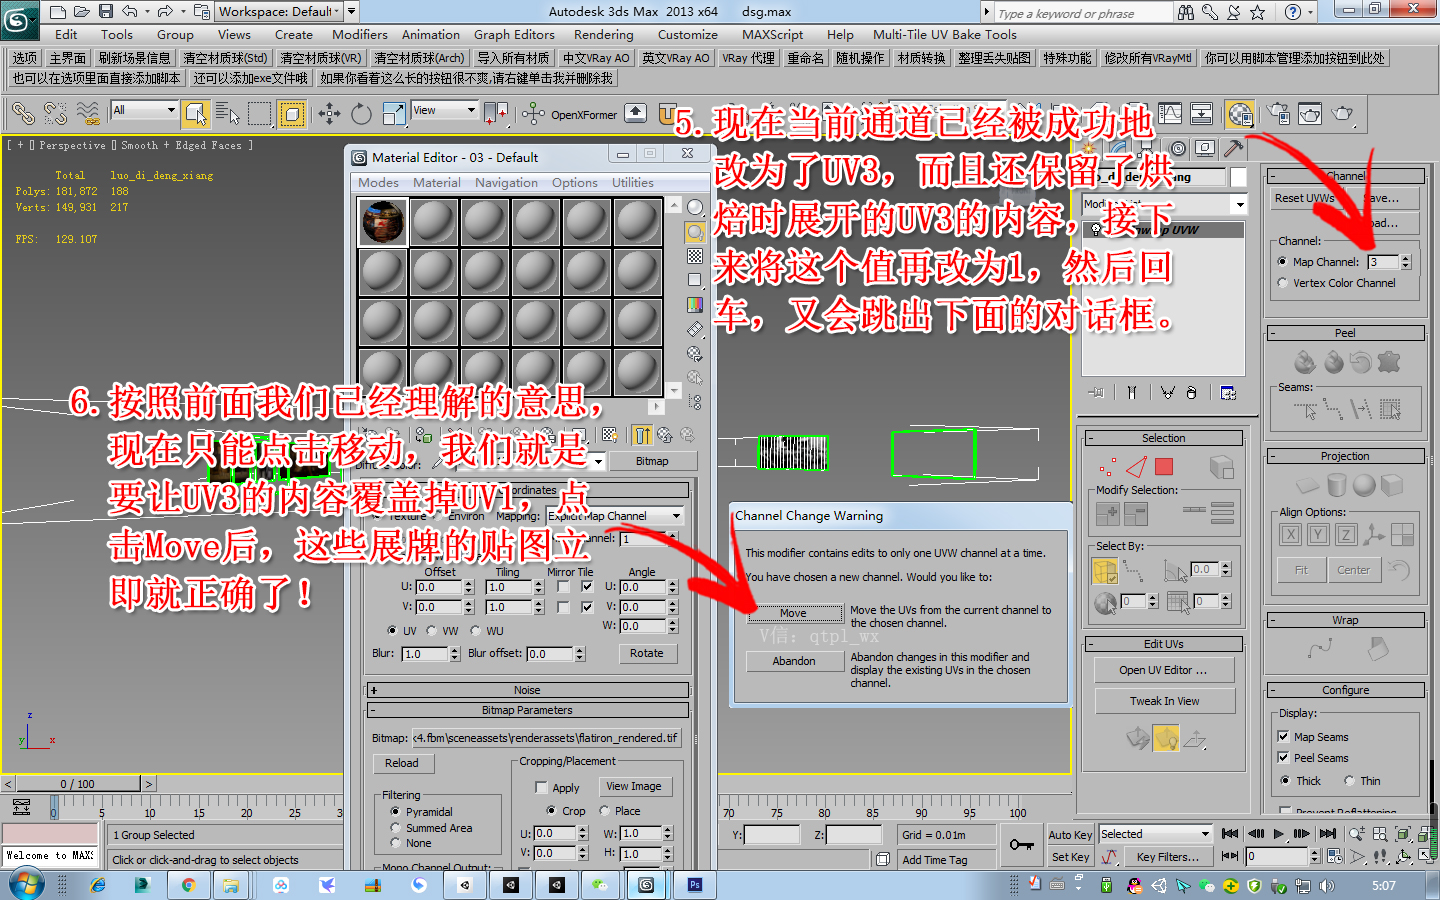Viewport: 1440px width, 900px height.
Task: Open the MAXScript menu
Action: pos(772,34)
